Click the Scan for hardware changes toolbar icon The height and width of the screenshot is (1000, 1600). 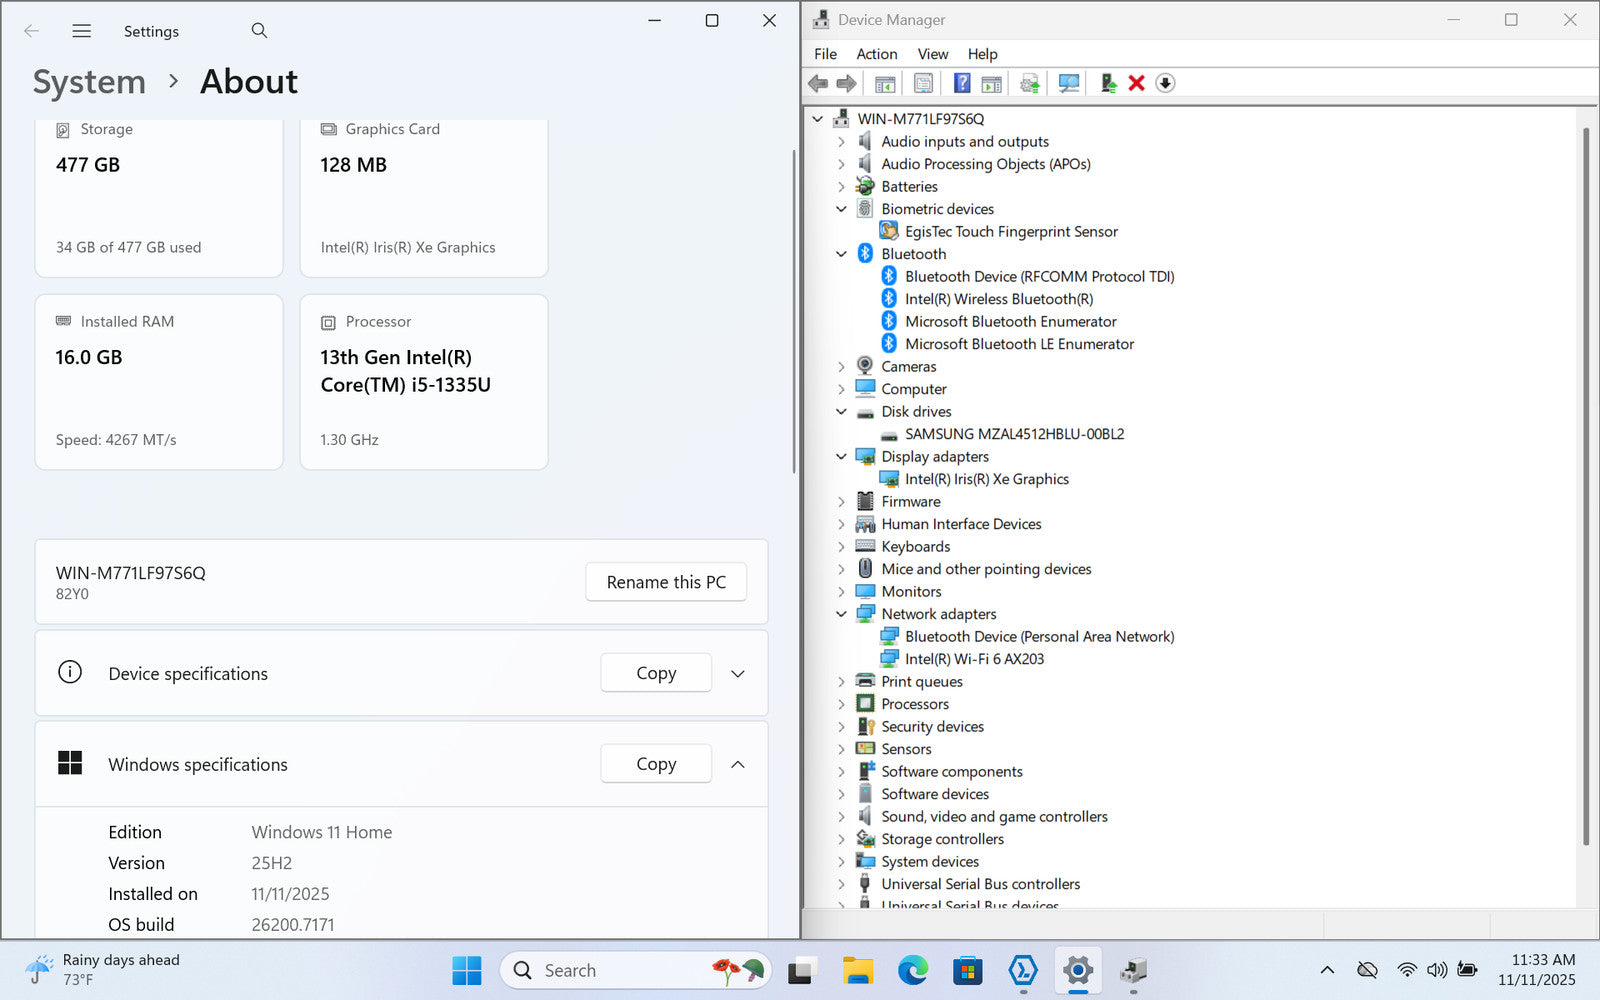tap(1068, 83)
